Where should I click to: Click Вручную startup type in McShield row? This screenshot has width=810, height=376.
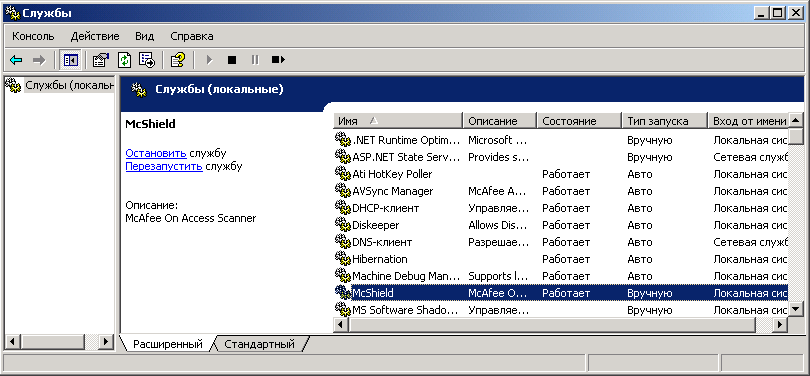(x=650, y=293)
